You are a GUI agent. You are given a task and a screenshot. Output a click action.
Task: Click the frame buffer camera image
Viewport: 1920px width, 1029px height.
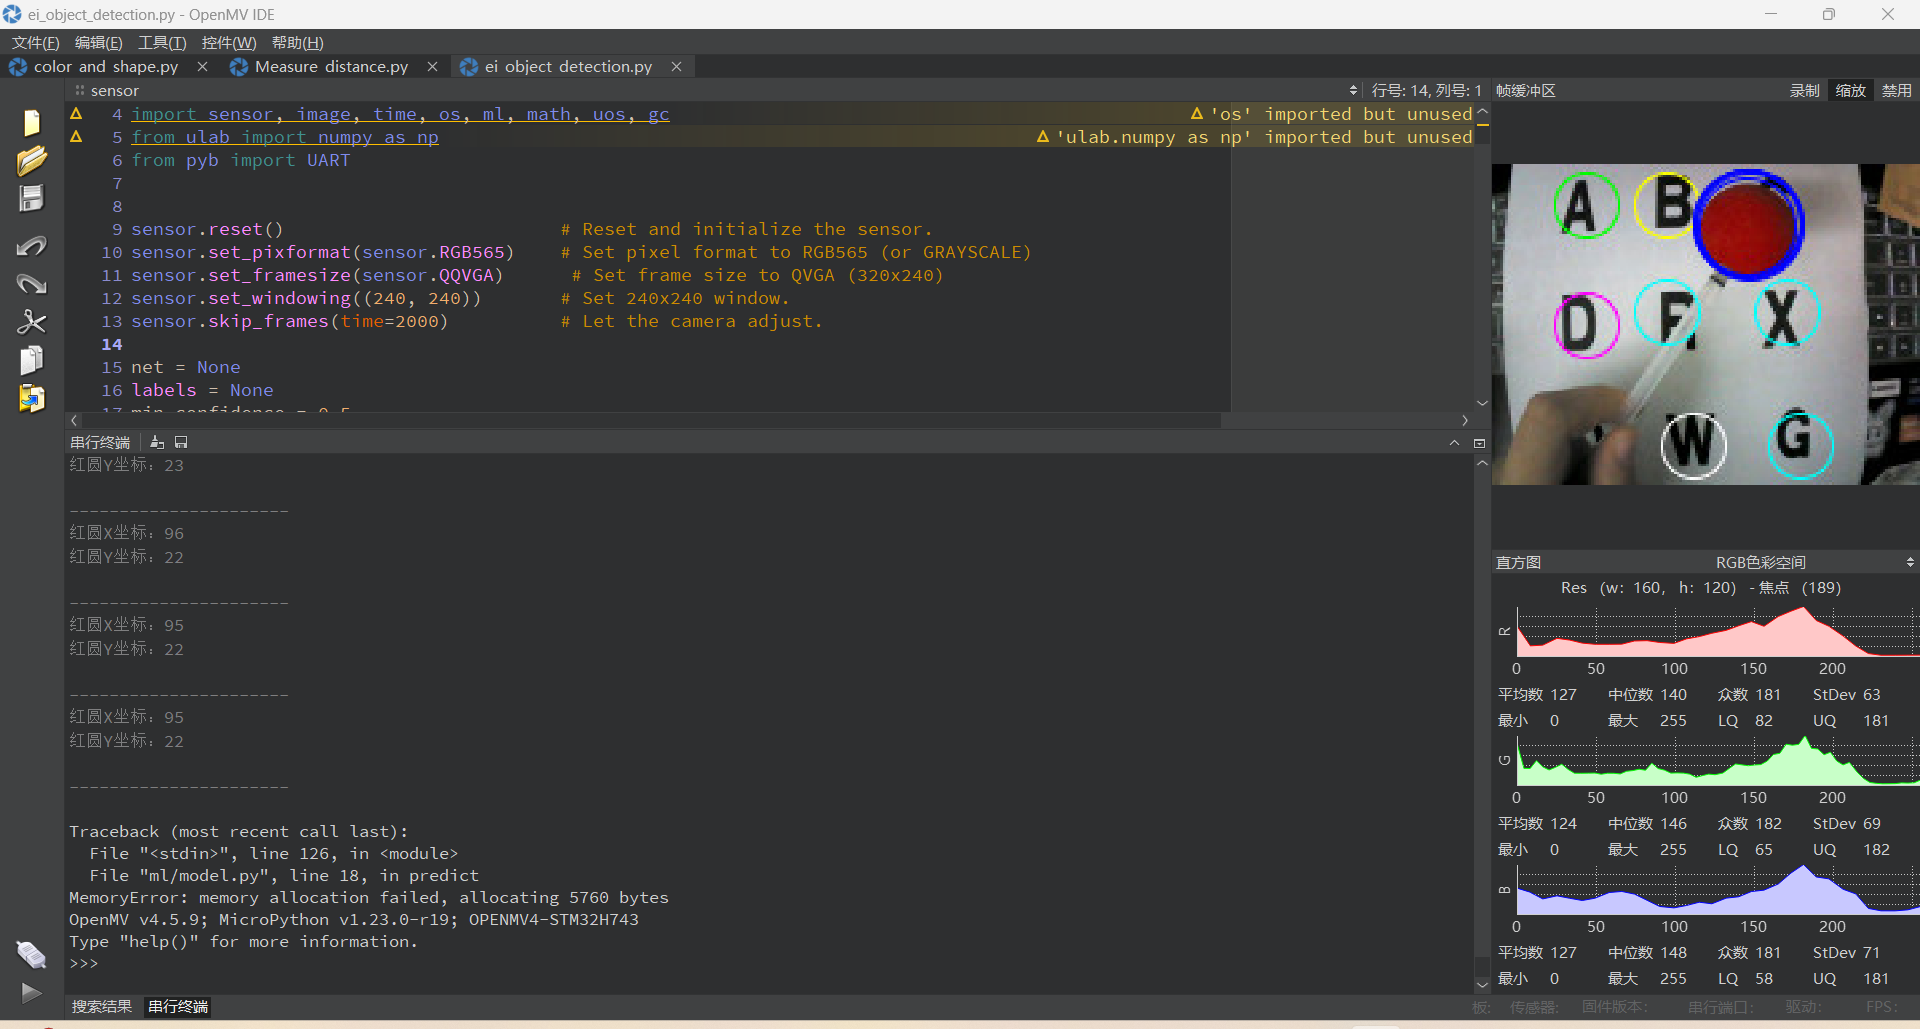(1706, 325)
